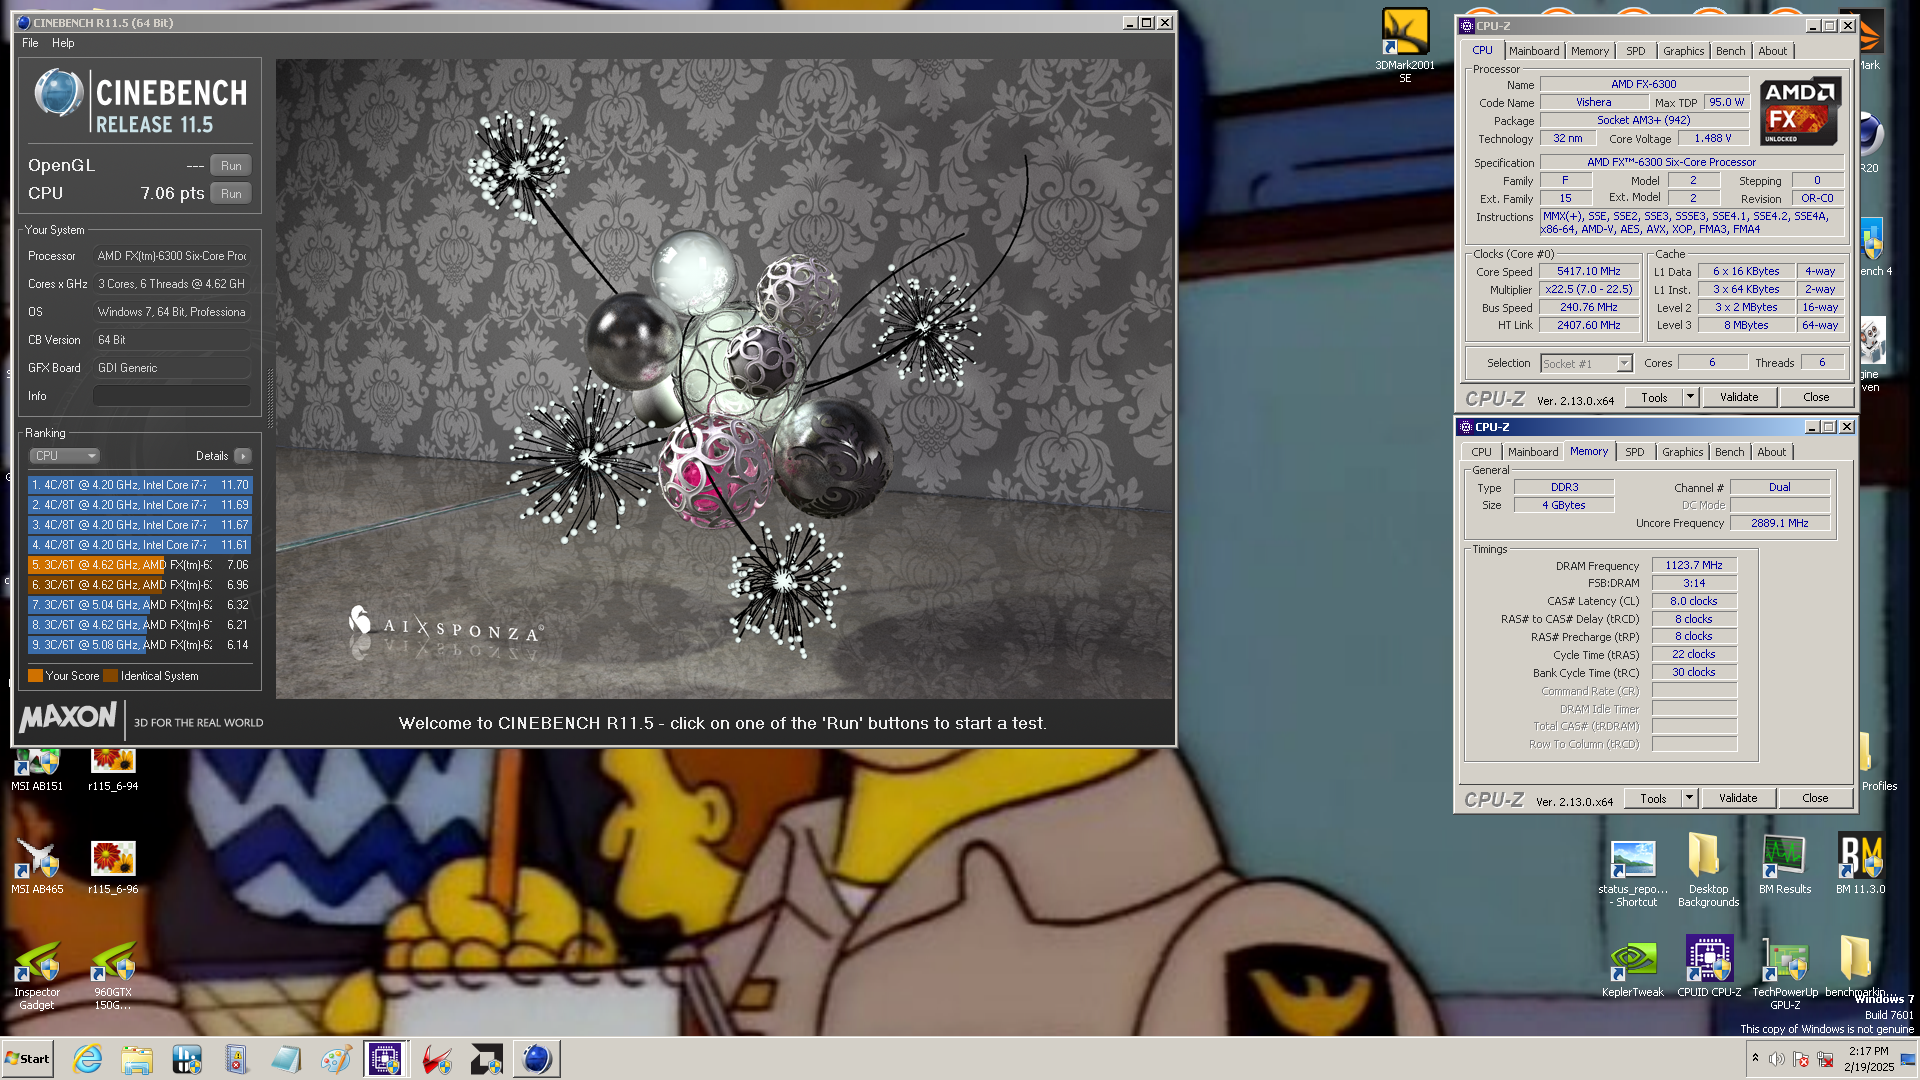Open Socket #1 selection dropdown in CPU-Z
1920x1080 pixels.
click(1586, 364)
